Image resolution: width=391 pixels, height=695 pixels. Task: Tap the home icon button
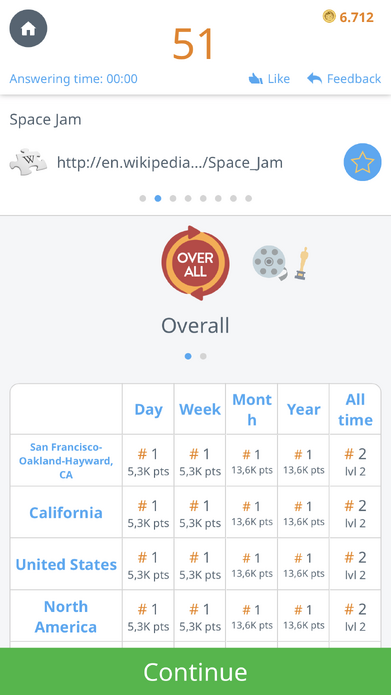click(x=28, y=28)
